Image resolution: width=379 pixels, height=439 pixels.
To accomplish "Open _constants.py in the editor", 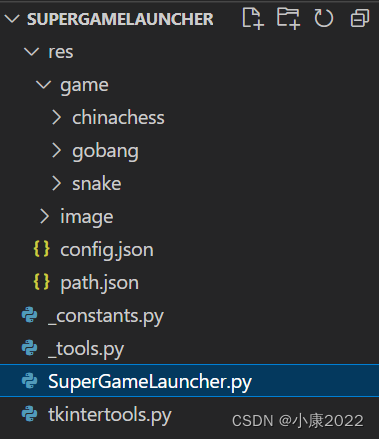I will [106, 316].
